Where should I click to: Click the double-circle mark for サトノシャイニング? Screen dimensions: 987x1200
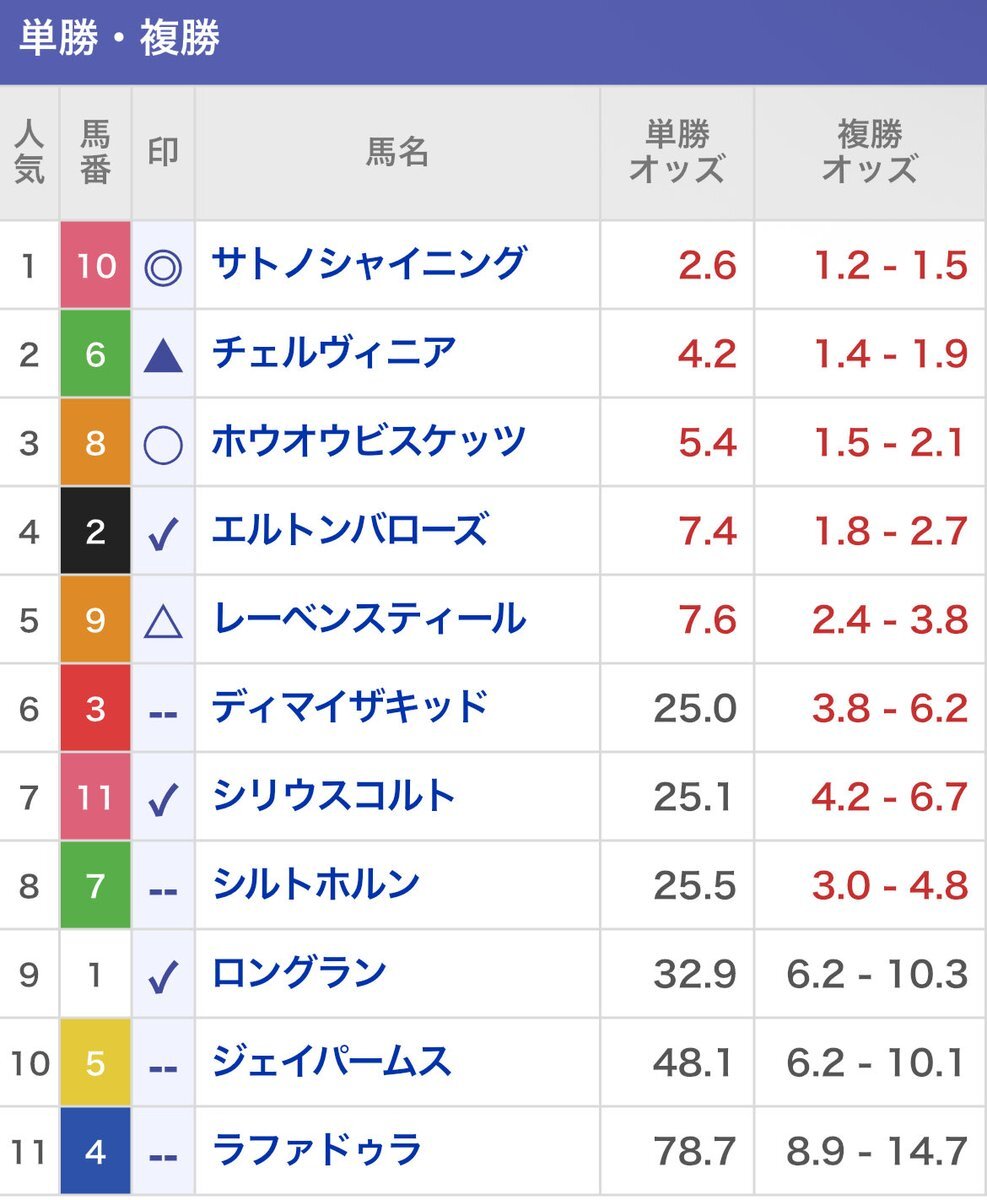click(163, 267)
